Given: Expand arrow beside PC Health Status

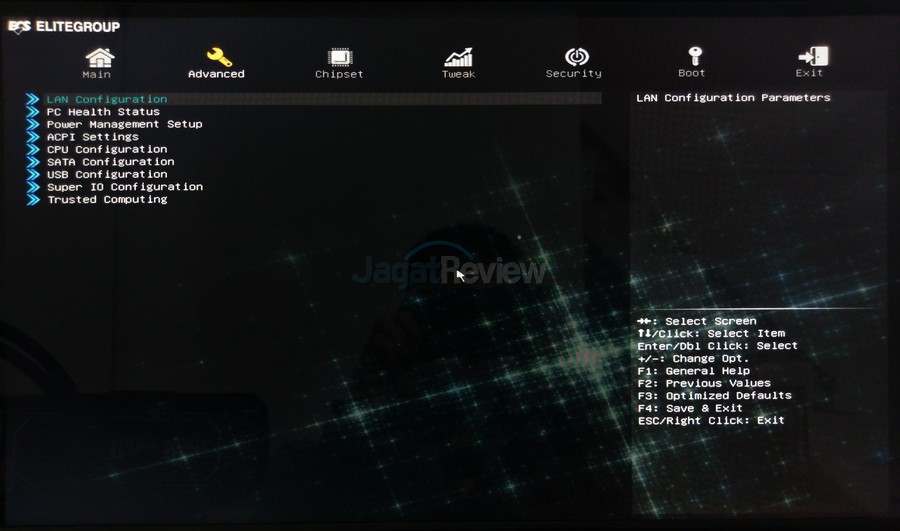Looking at the screenshot, I should (x=33, y=112).
